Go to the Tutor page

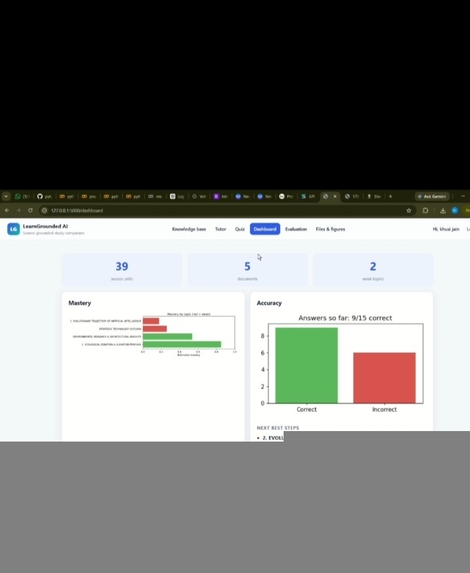tap(220, 229)
